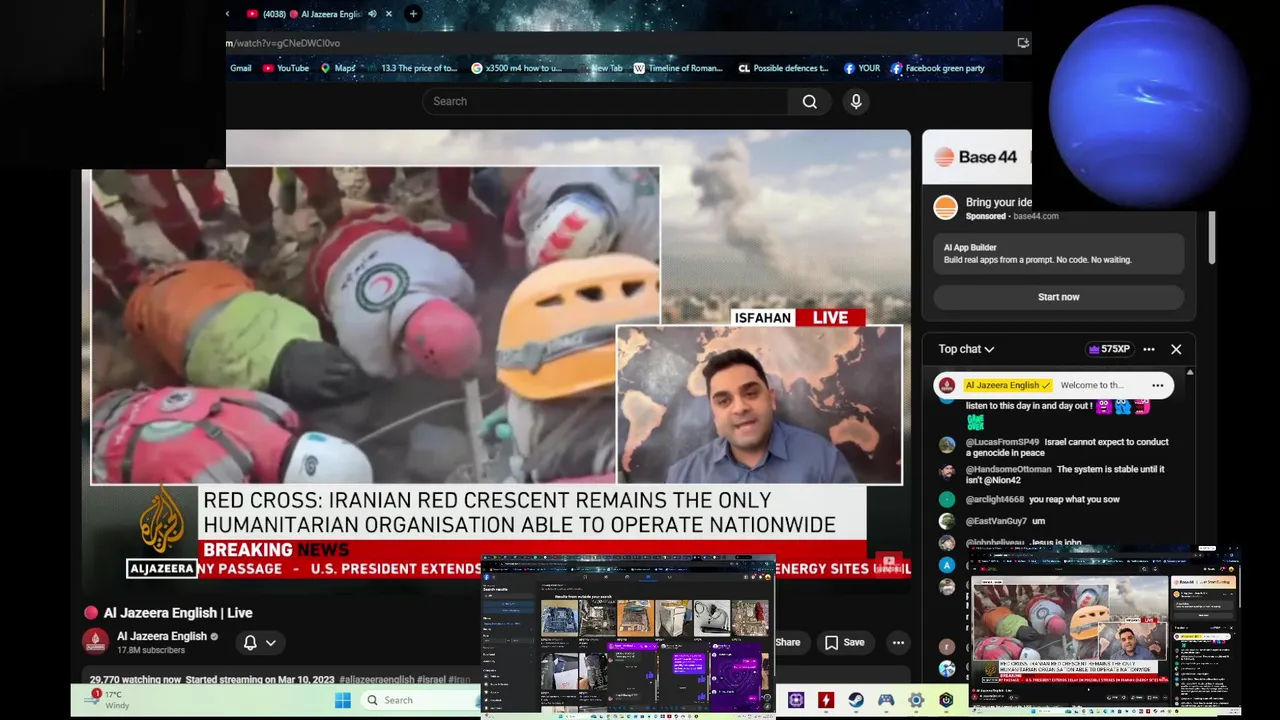Open the Windows Start menu
This screenshot has height=720, width=1280.
(x=343, y=700)
